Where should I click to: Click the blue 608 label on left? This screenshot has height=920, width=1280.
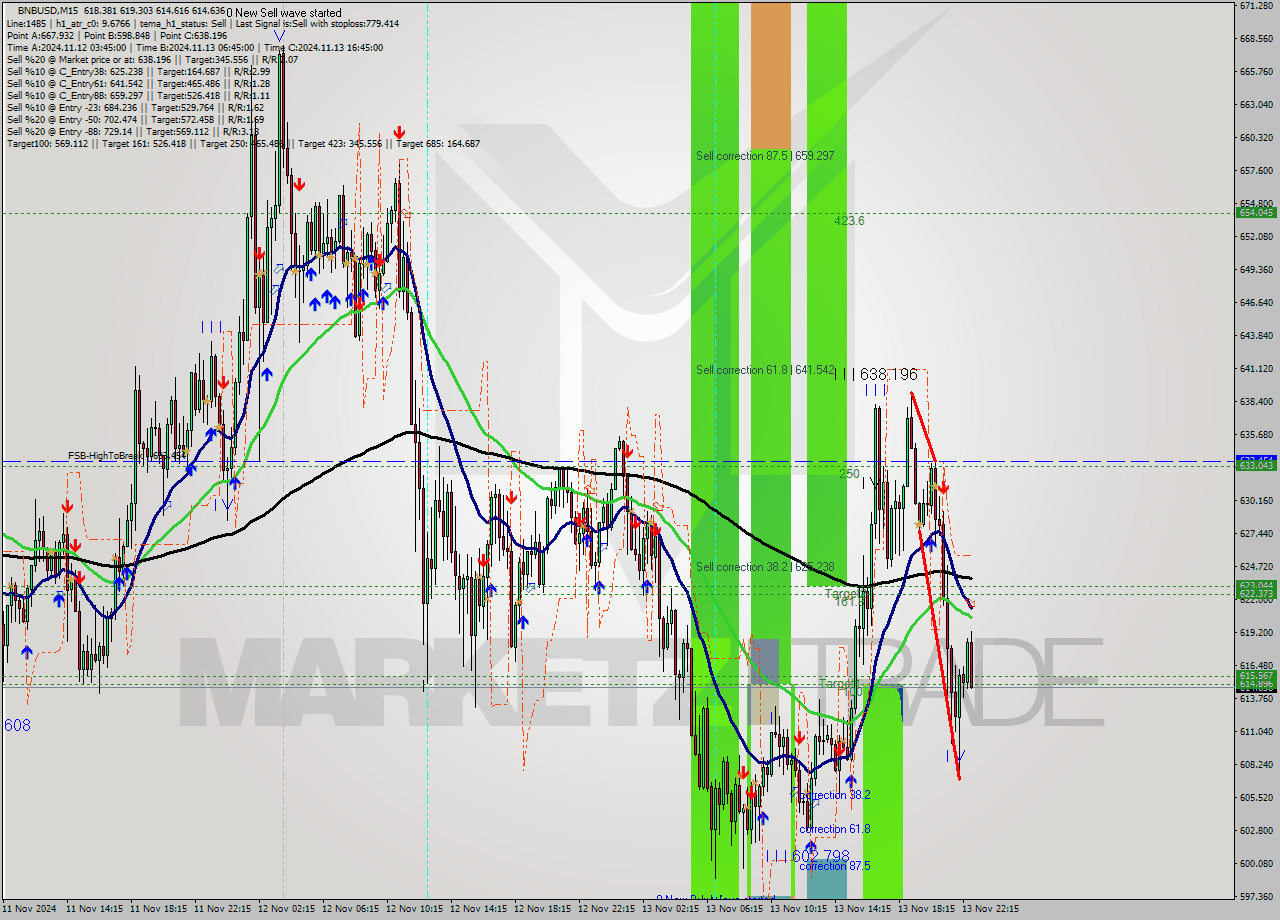17,725
